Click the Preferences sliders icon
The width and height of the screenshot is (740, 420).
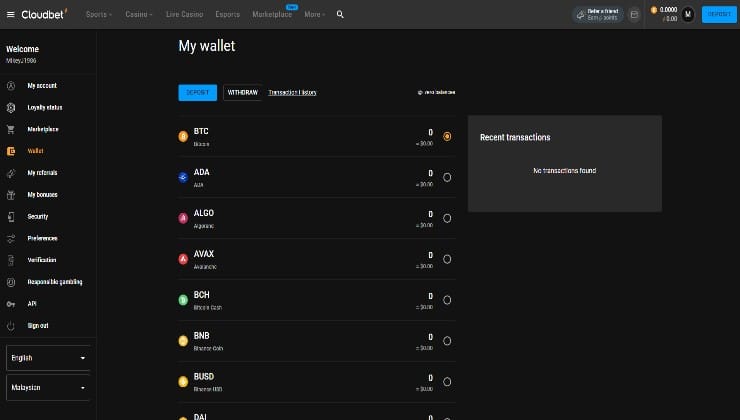coord(11,239)
